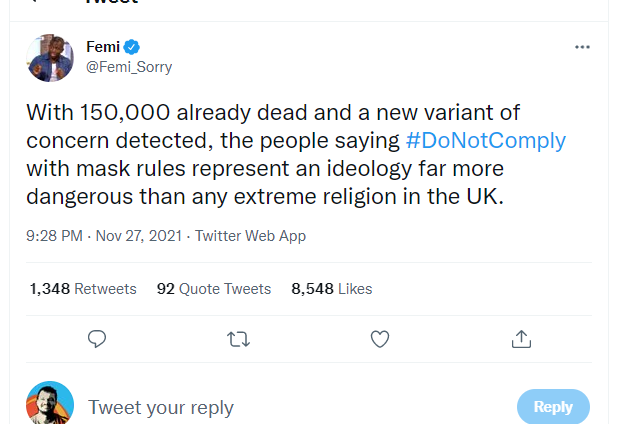Open the #DoNotComply hashtag link

486,140
